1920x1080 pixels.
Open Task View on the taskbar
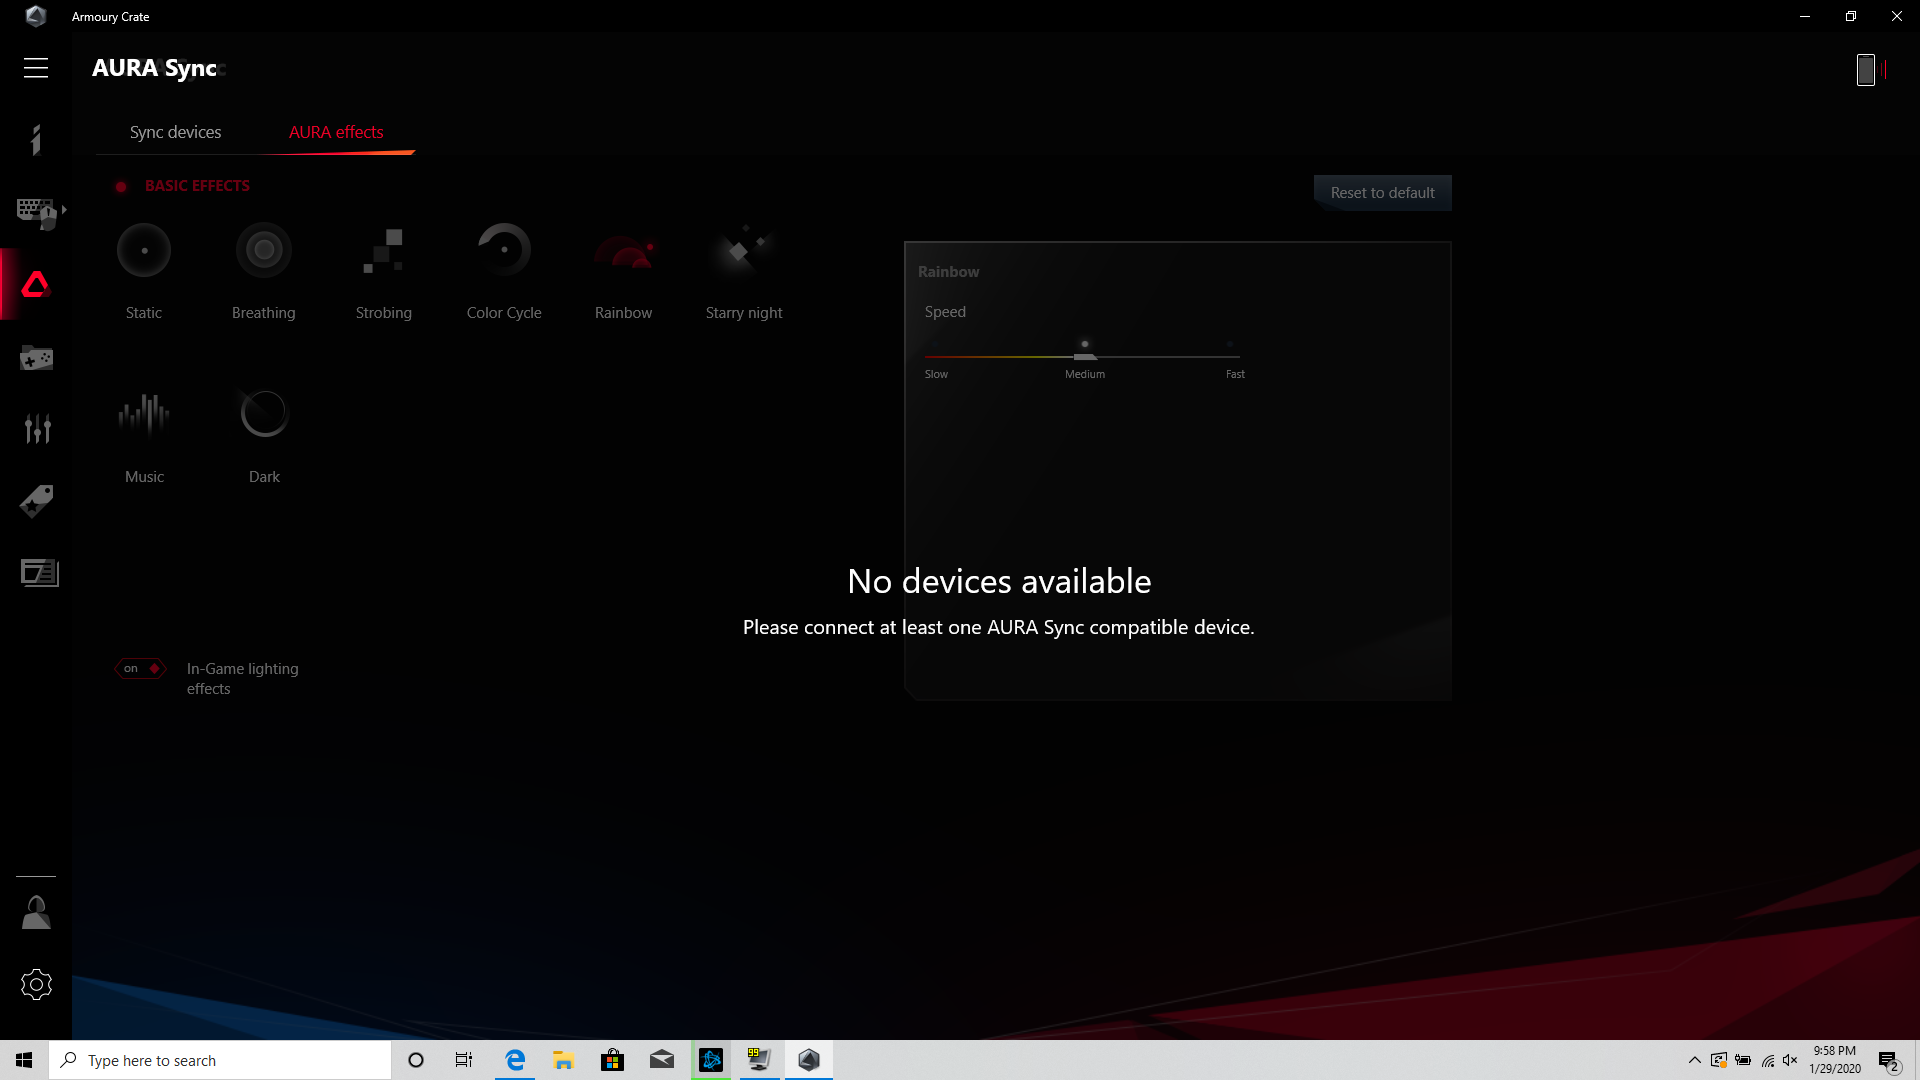[464, 1060]
